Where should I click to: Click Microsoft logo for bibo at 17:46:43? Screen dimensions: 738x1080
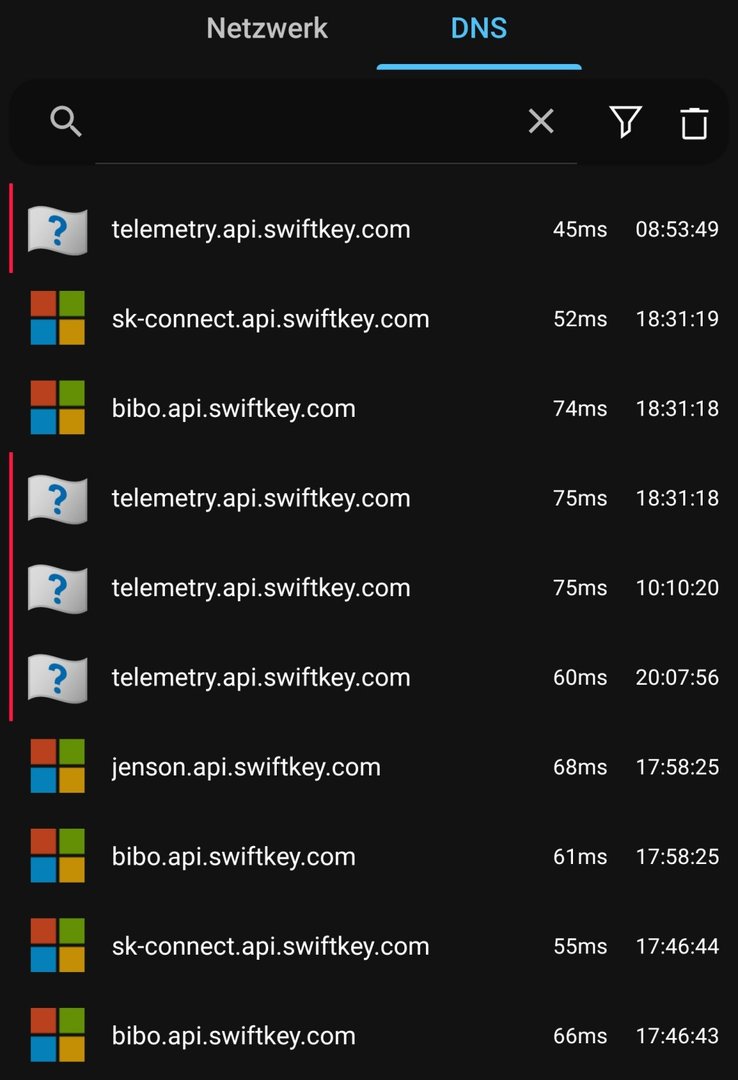click(x=57, y=1036)
